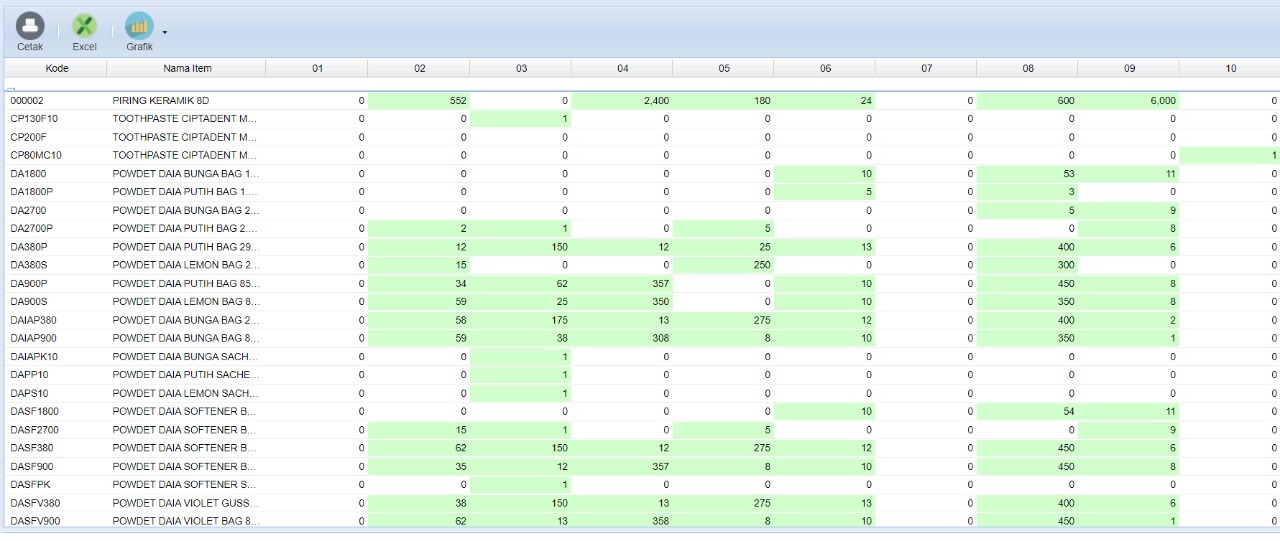Open the Grafik chart icon
This screenshot has height=541, width=1280.
(x=139, y=27)
